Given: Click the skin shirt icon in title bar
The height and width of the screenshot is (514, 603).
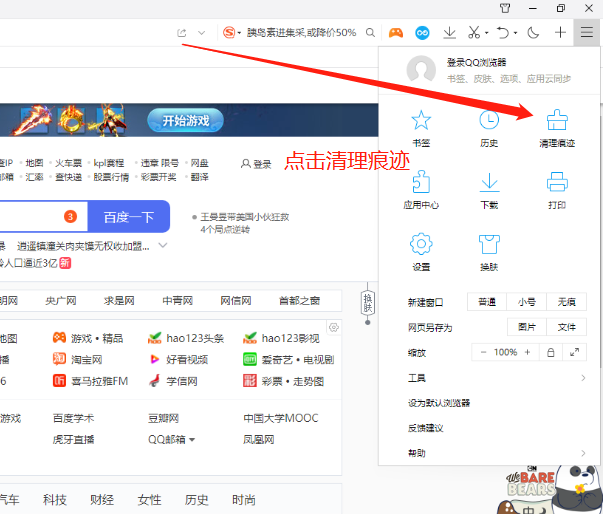Looking at the screenshot, I should [505, 8].
